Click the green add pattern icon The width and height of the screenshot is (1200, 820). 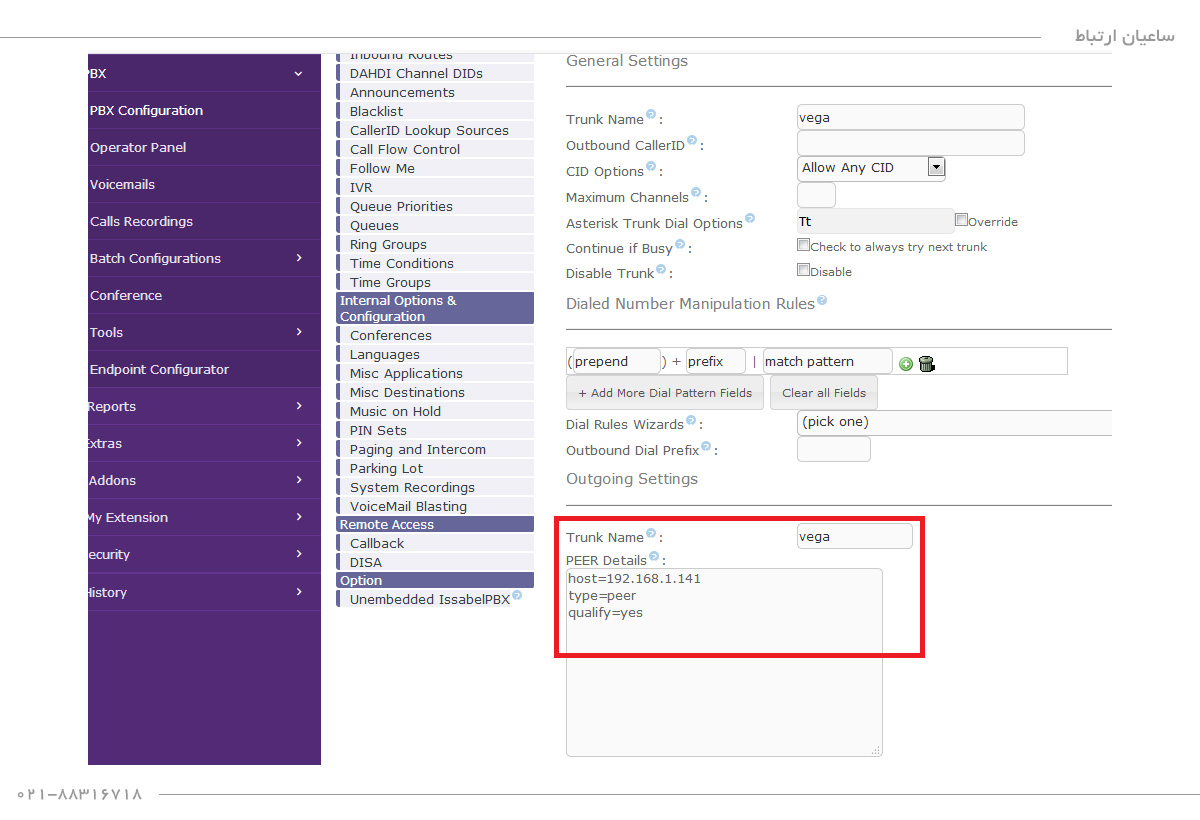coord(906,364)
